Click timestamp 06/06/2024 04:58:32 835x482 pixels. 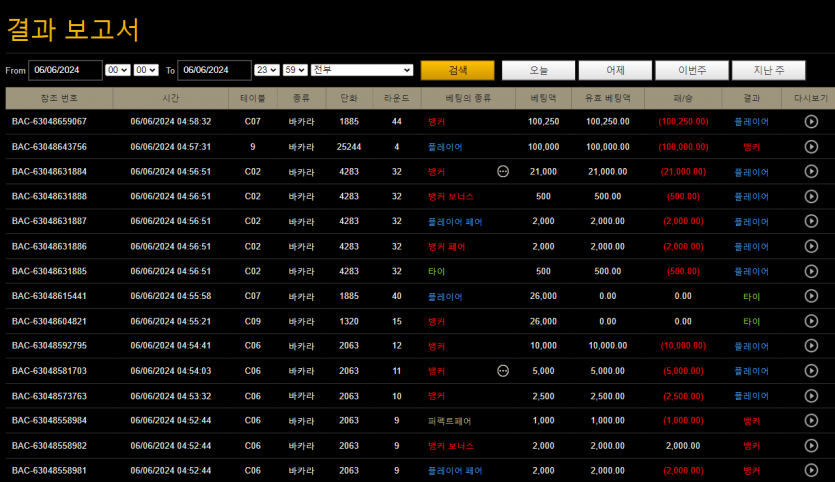tap(170, 121)
